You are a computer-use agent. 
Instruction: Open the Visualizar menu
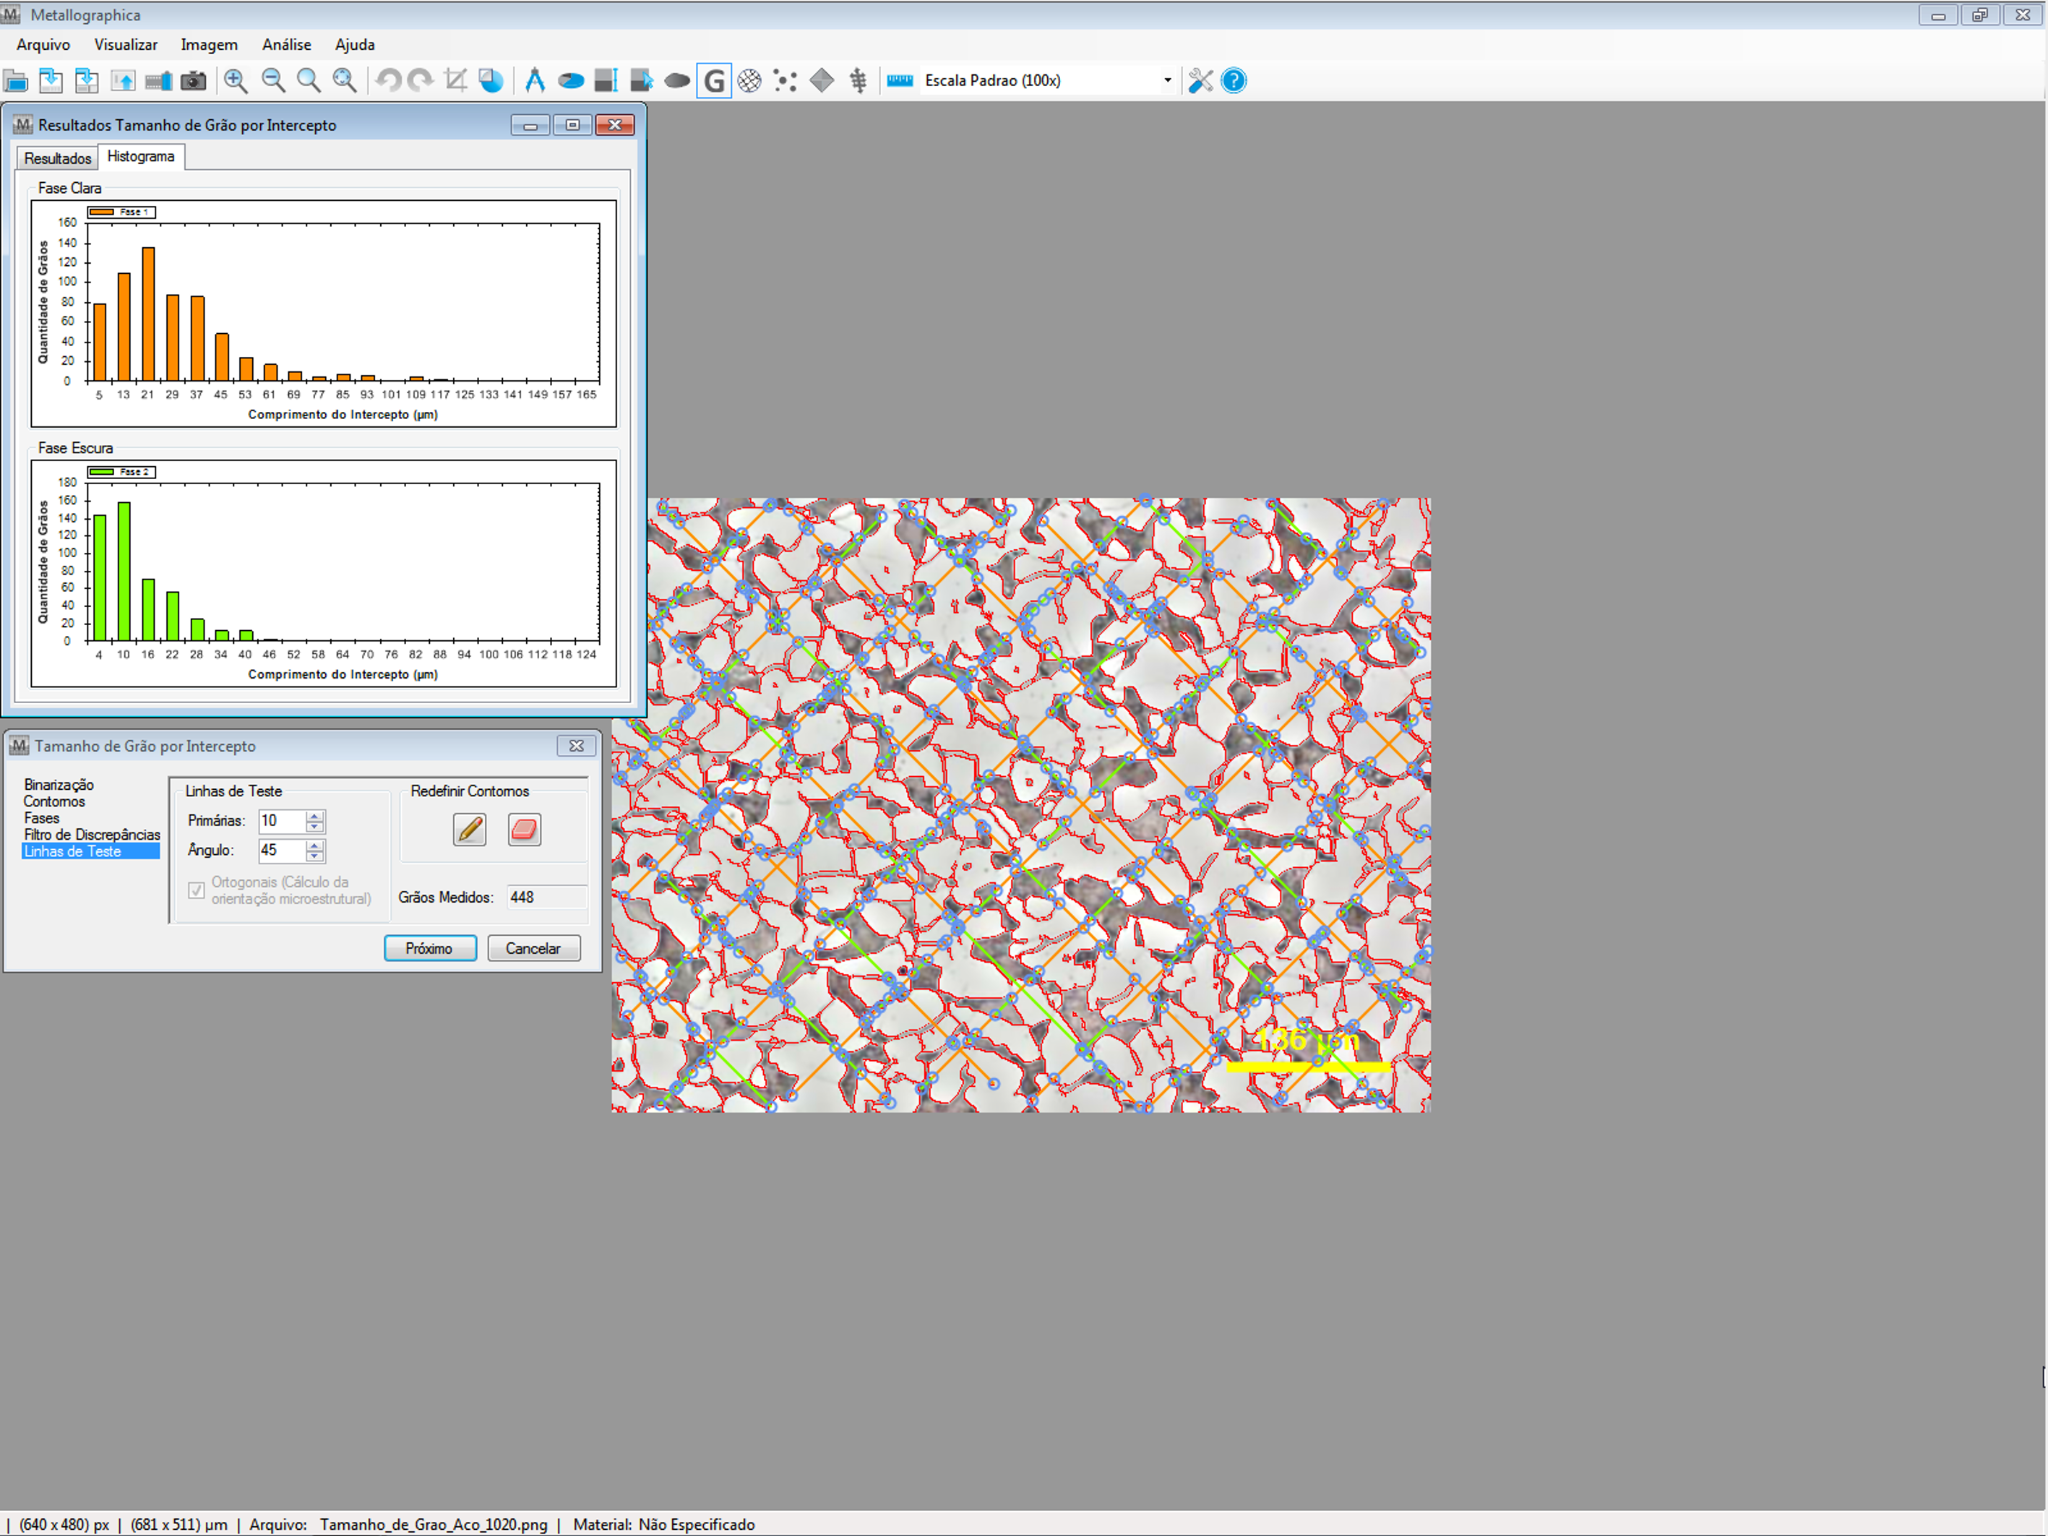(x=126, y=45)
